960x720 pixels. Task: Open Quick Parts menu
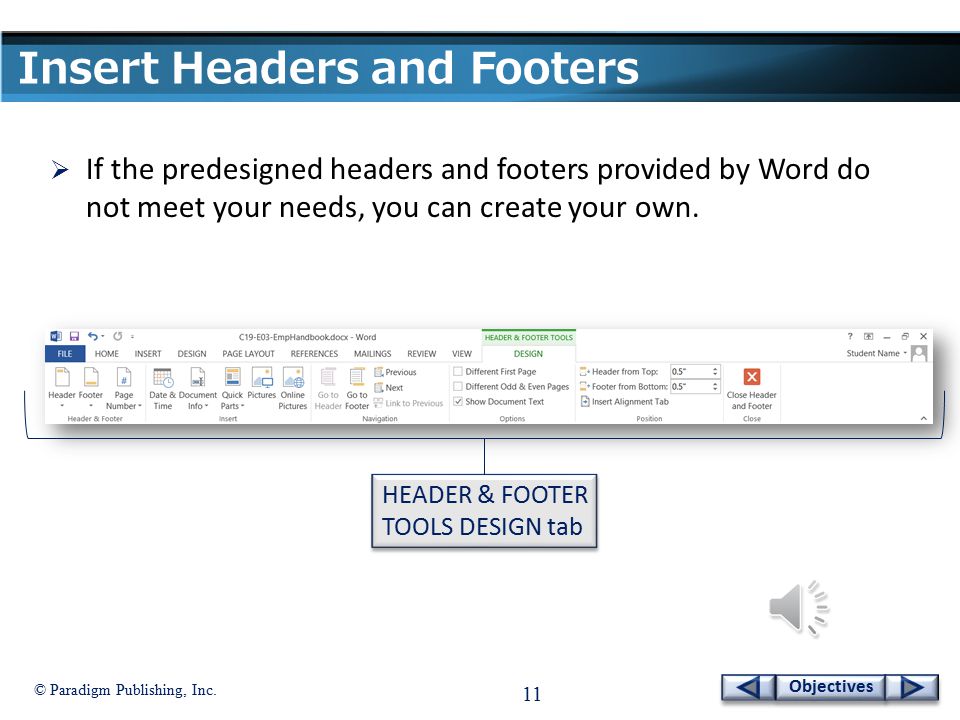click(232, 388)
